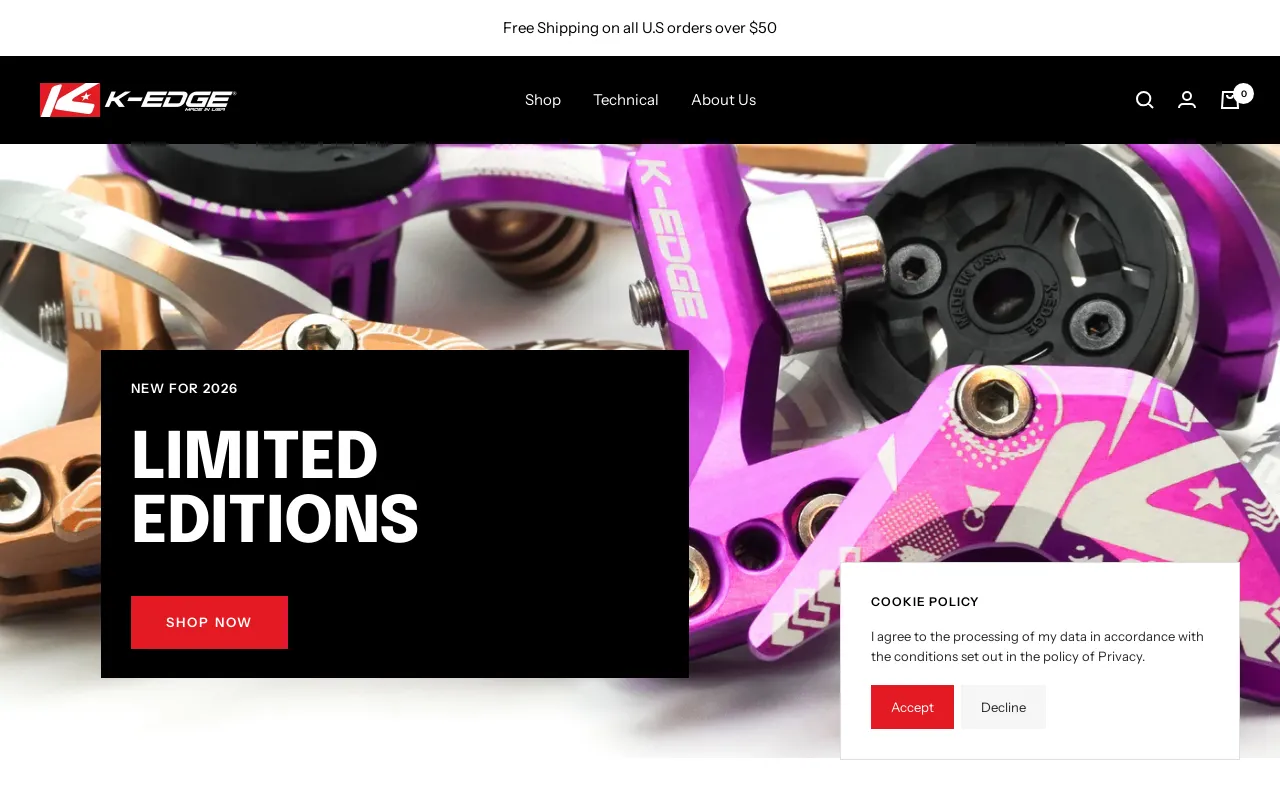Click the COOKIE POLICY heading

(x=925, y=601)
